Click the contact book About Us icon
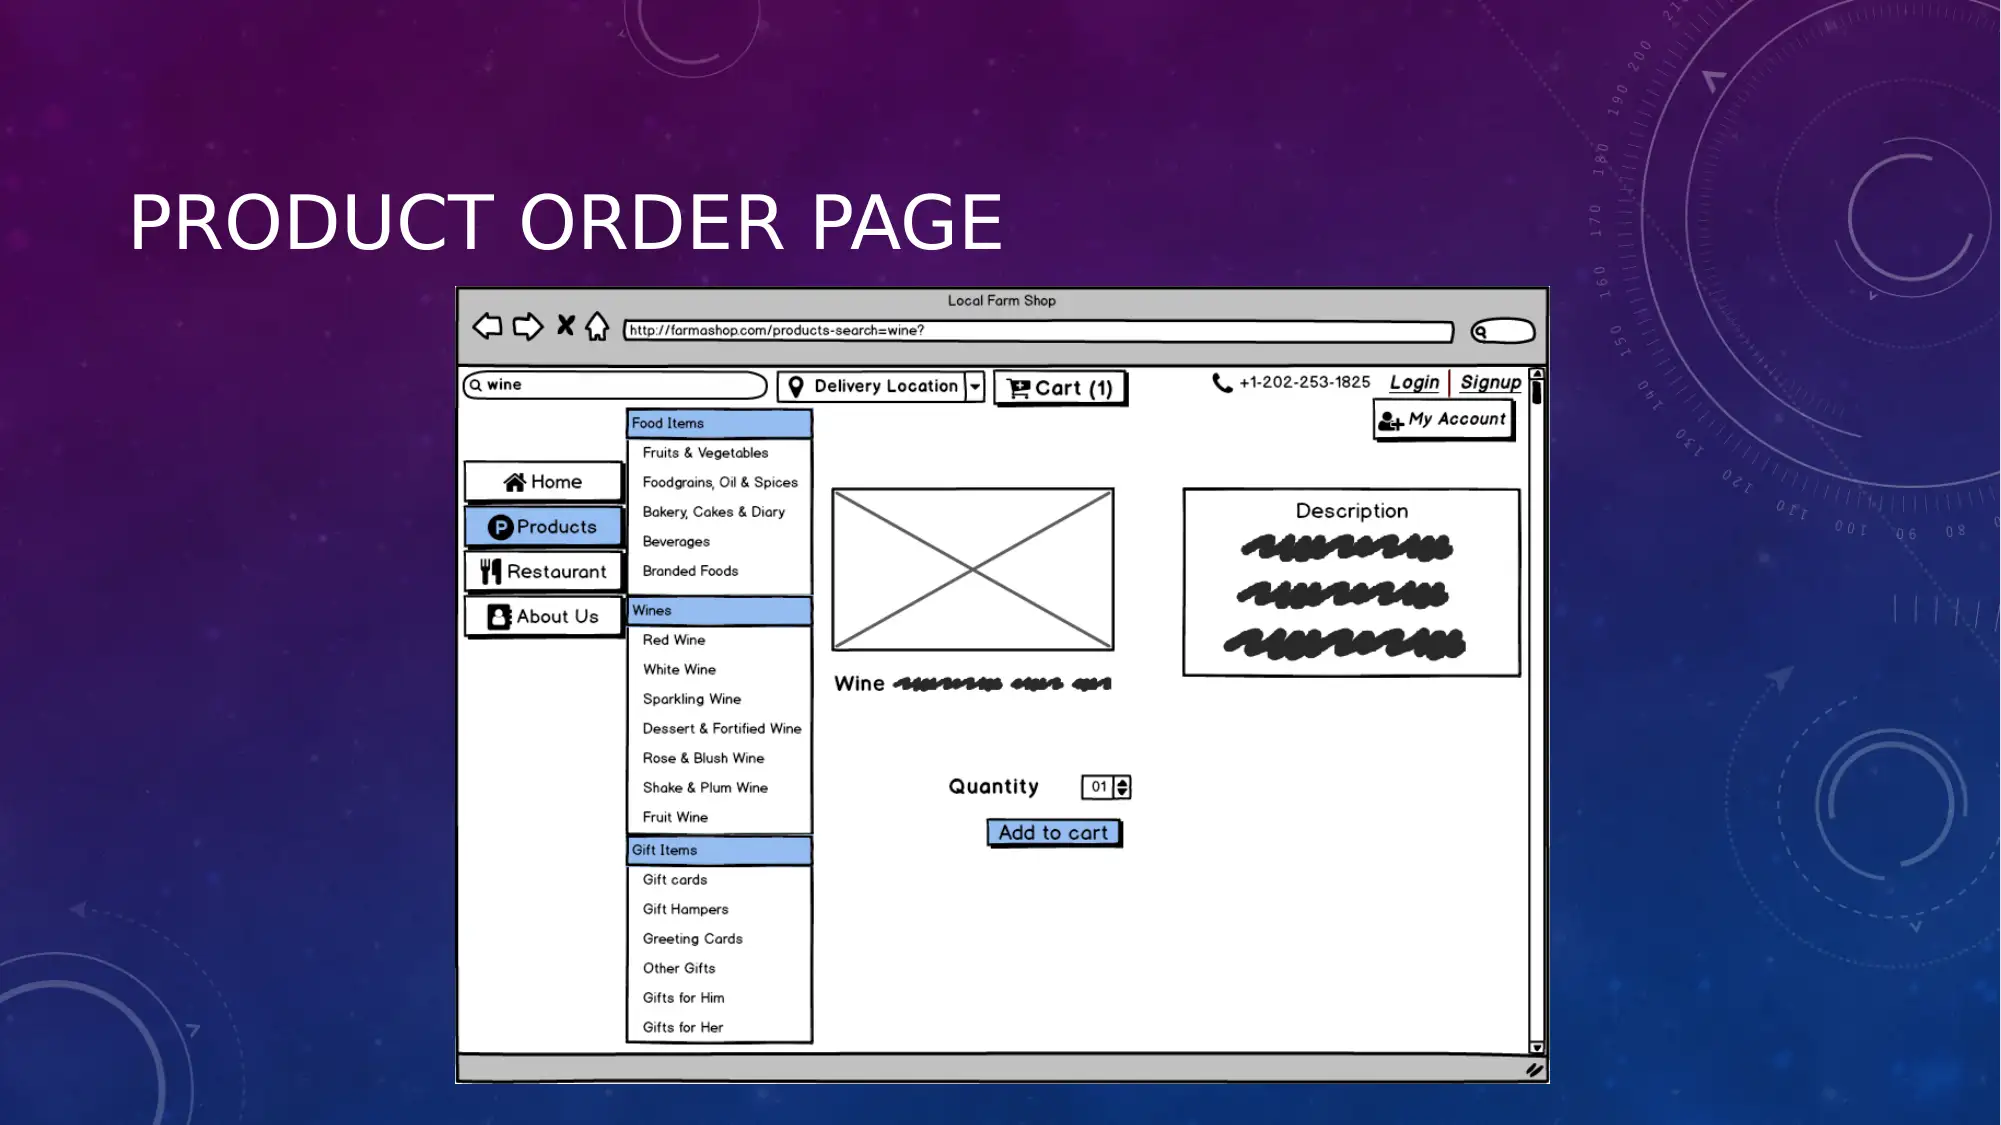The height and width of the screenshot is (1125, 2001). pos(499,617)
